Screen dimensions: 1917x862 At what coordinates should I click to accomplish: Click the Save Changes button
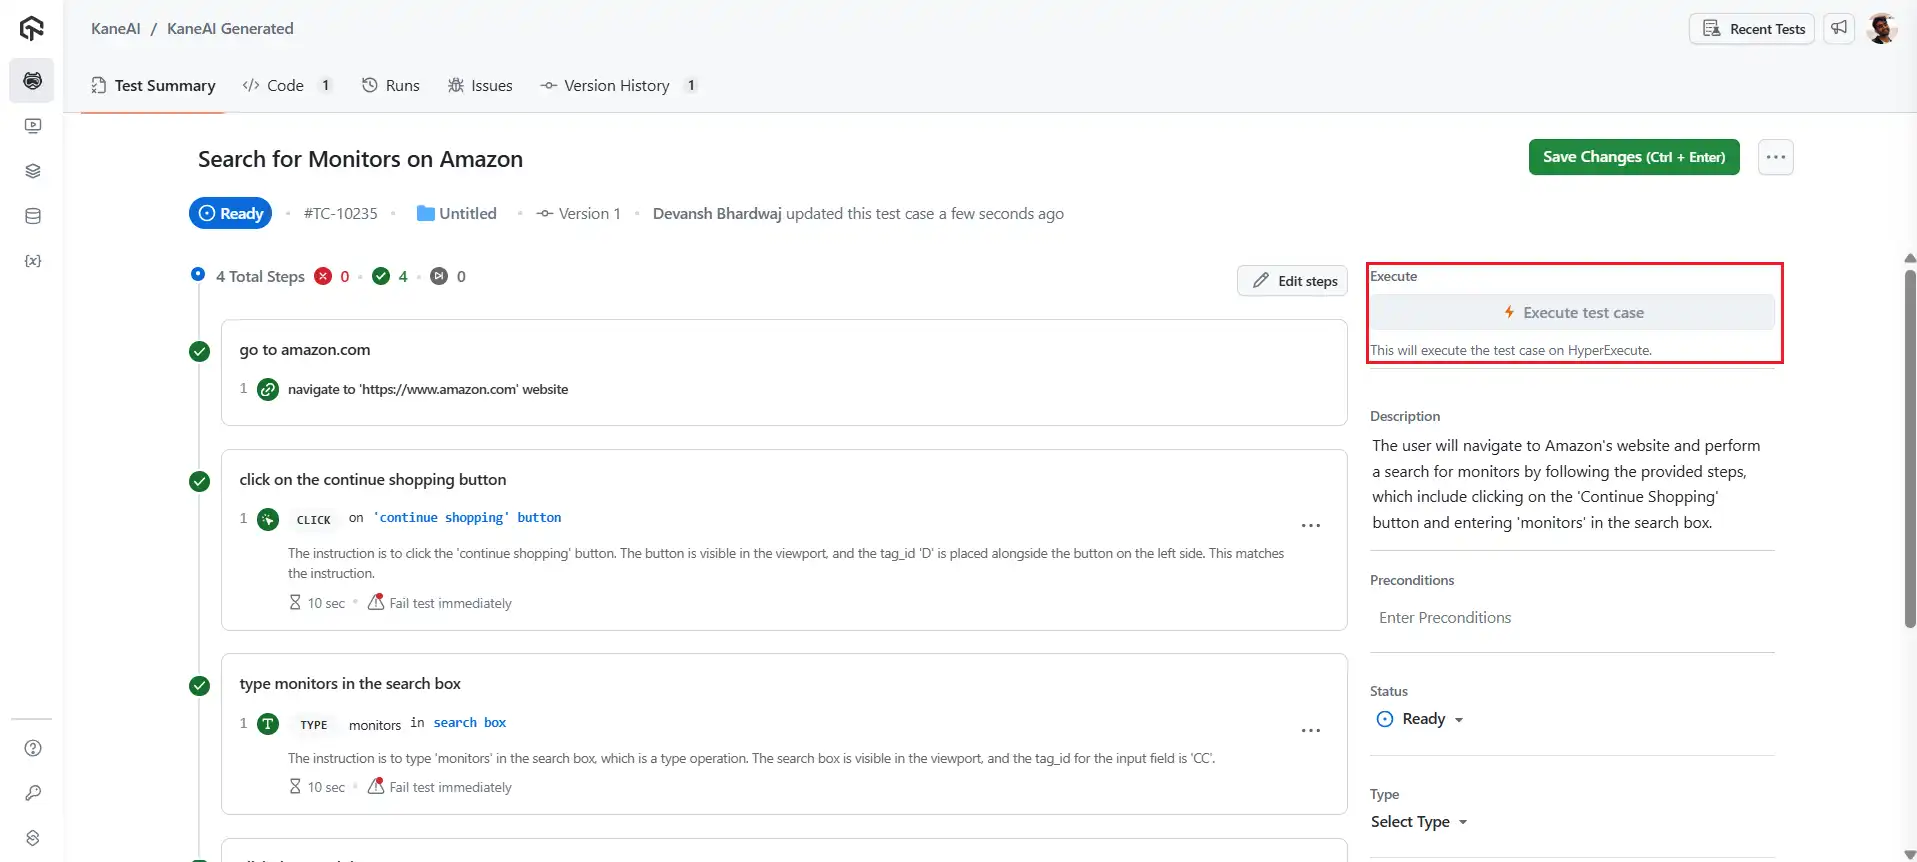[1633, 157]
